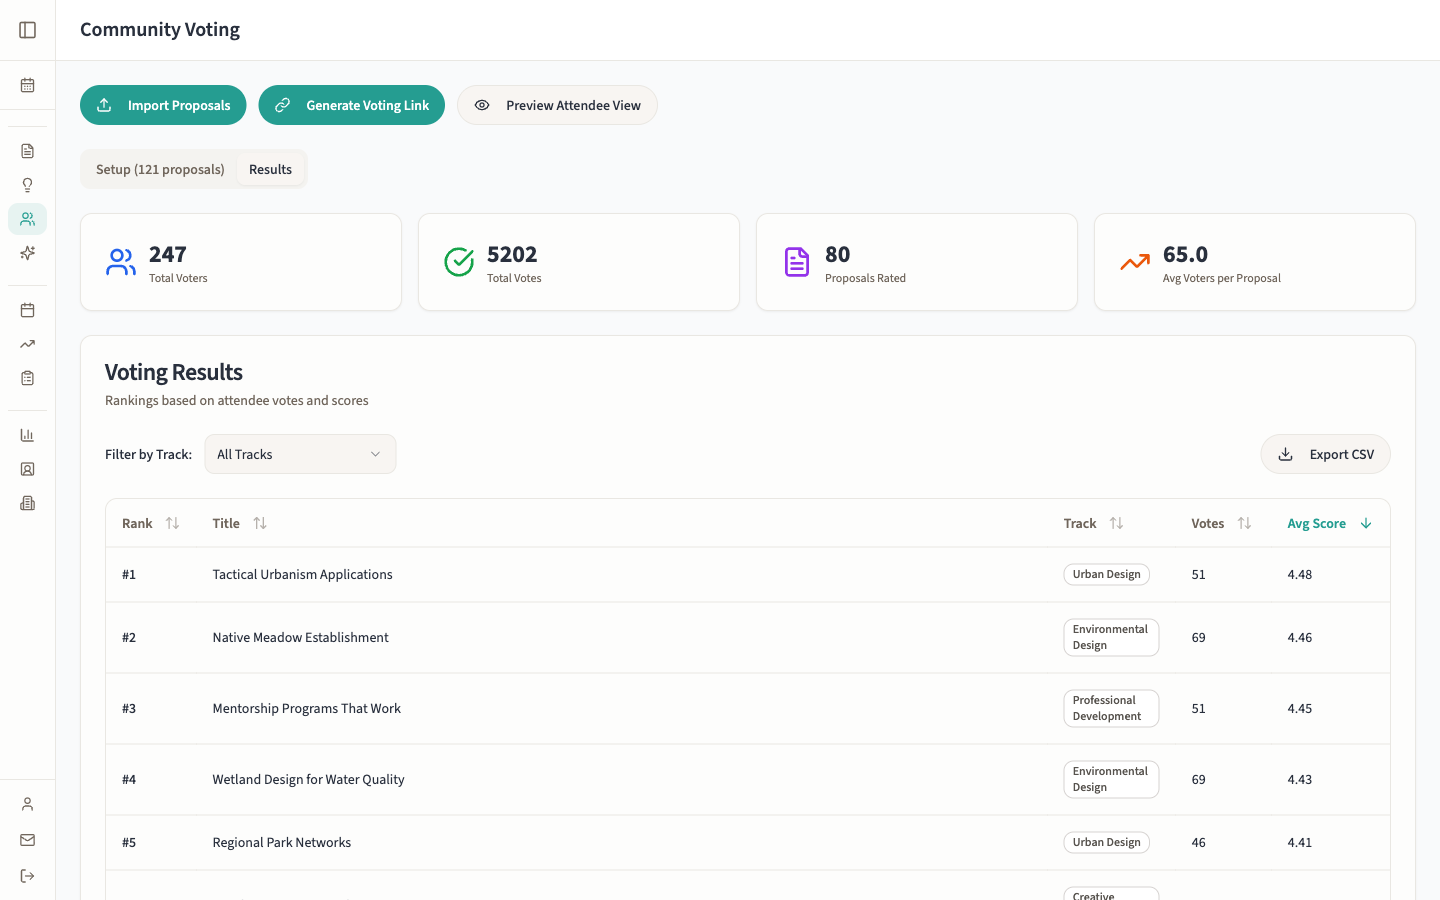Click the logout arrow icon in sidebar
This screenshot has width=1440, height=900.
[28, 876]
